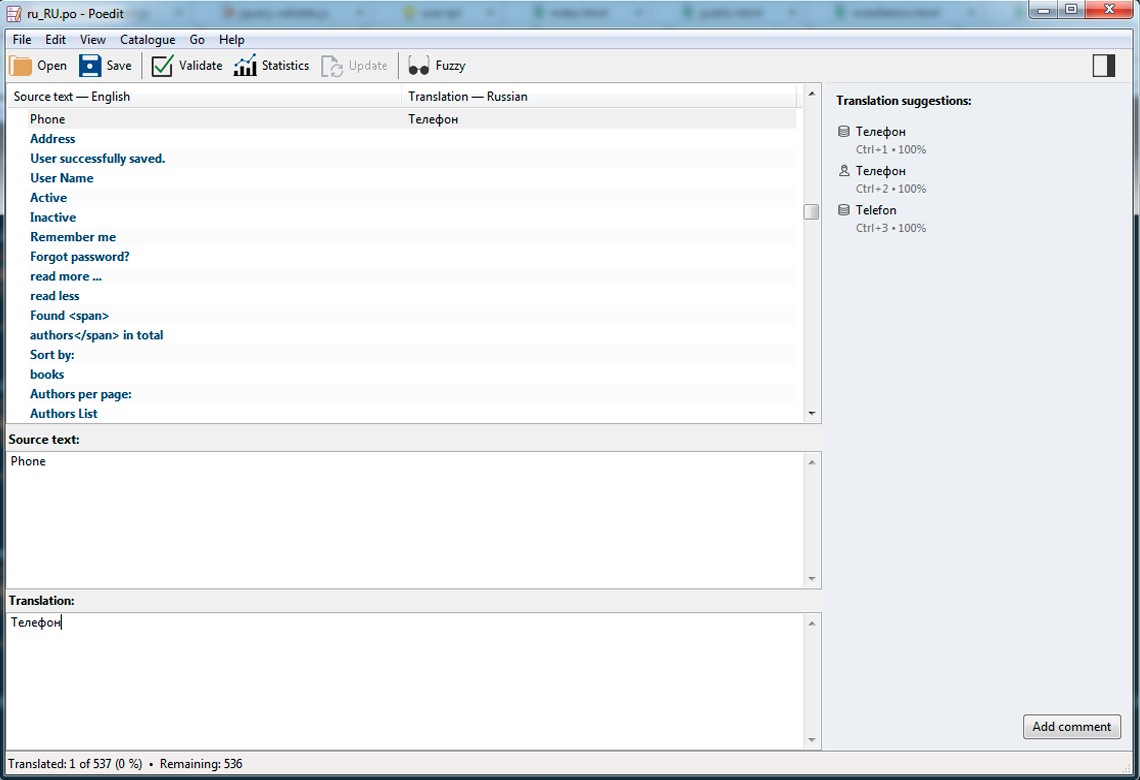Click the Validate checkmark icon
This screenshot has height=780, width=1140.
tap(163, 66)
